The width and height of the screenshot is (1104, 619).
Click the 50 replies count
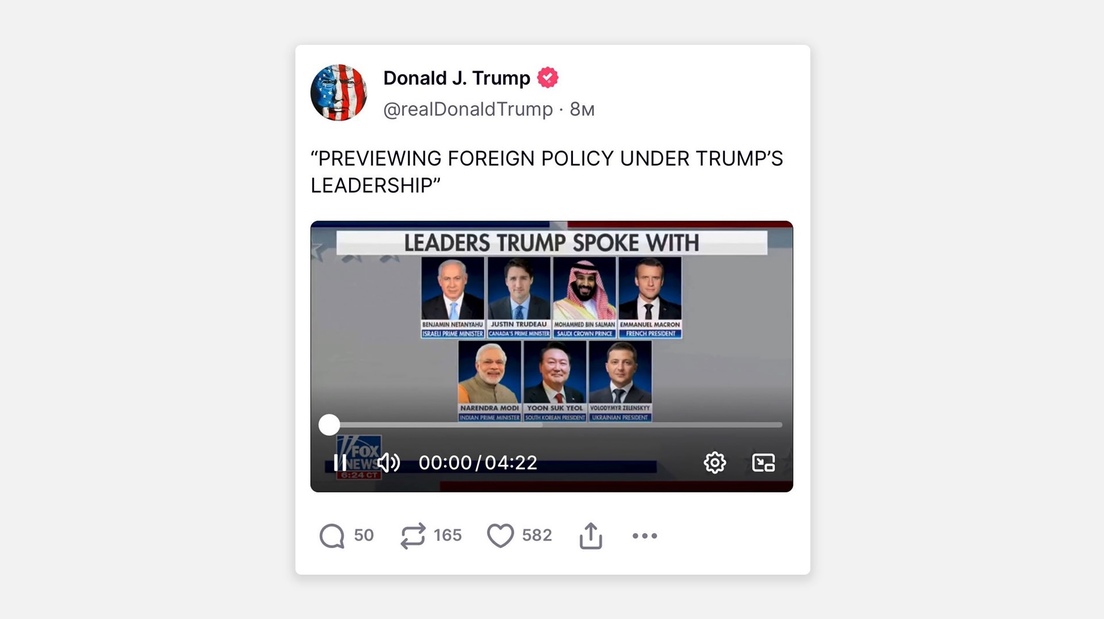(363, 535)
